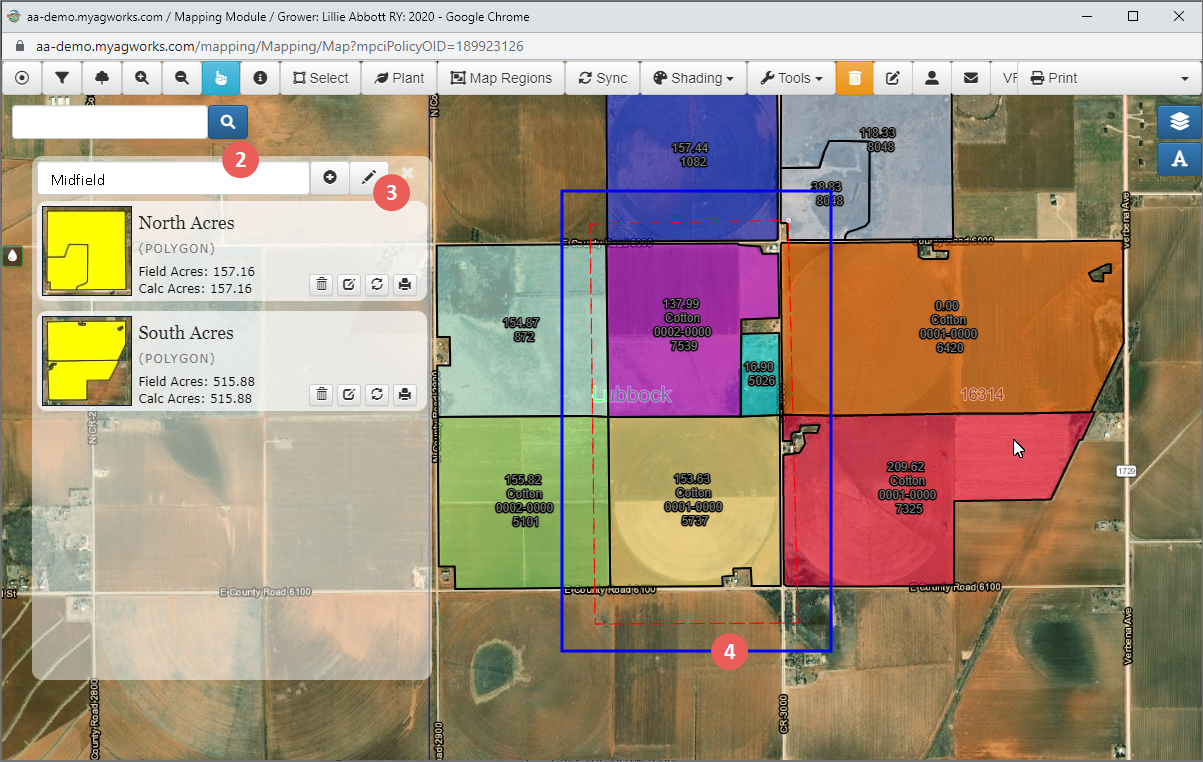Click the blue field labeled 157.44
This screenshot has width=1203, height=762.
(692, 165)
